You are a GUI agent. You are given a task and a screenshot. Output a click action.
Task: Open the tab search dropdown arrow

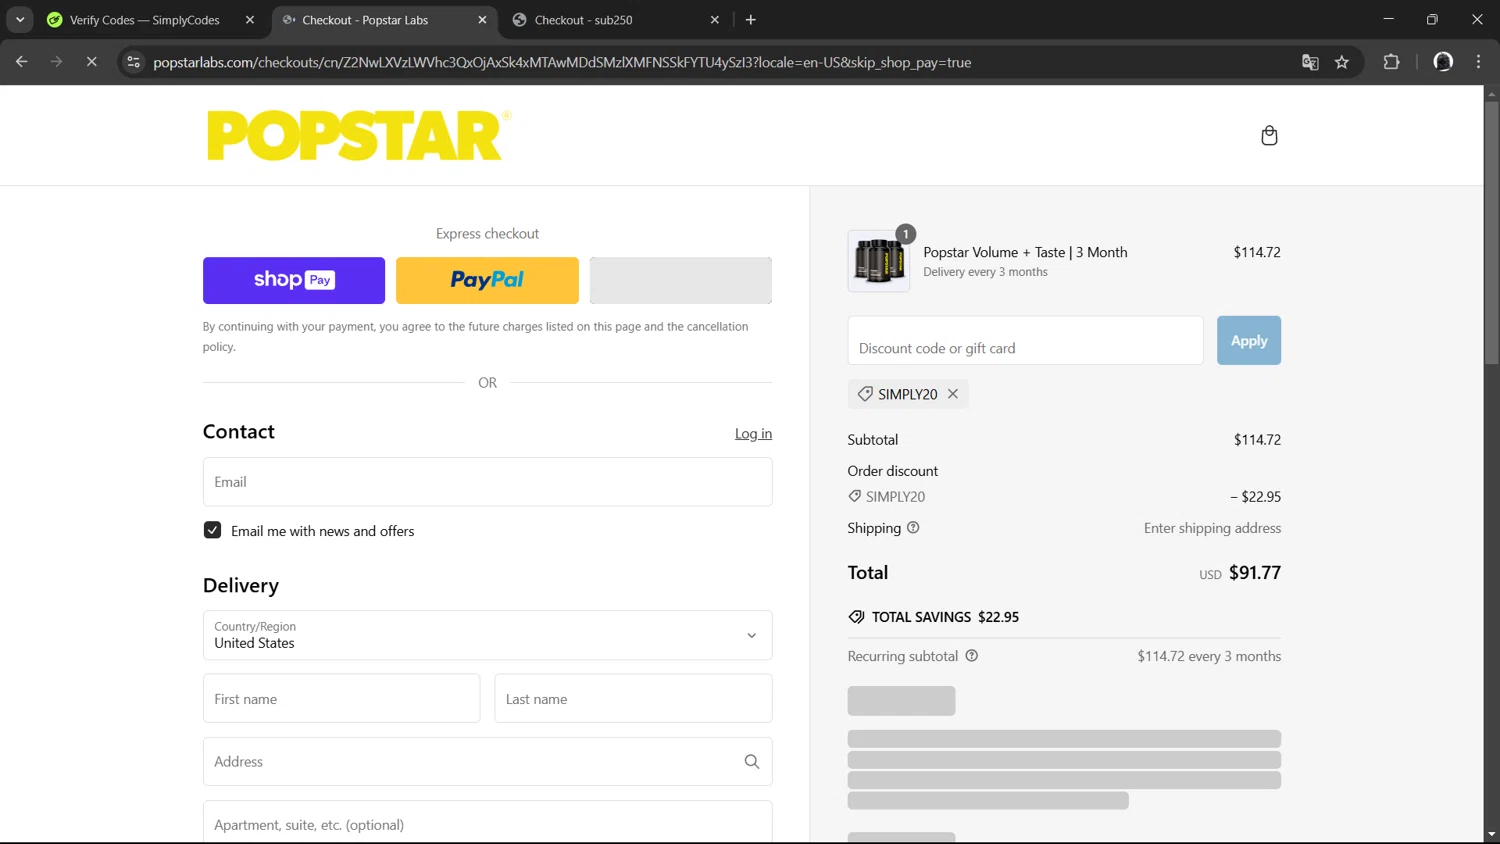20,20
